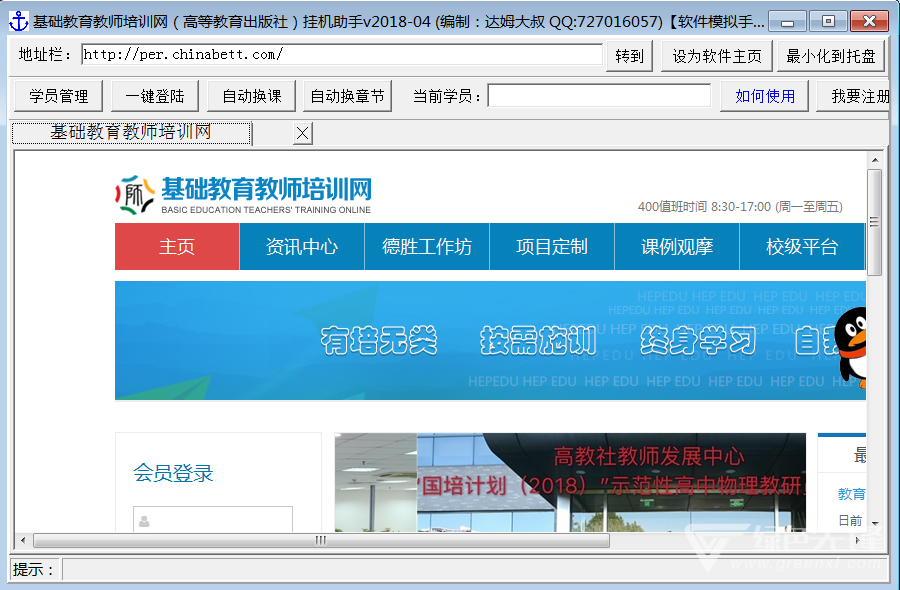Select the 基础教育教师培训网 tab

click(131, 133)
